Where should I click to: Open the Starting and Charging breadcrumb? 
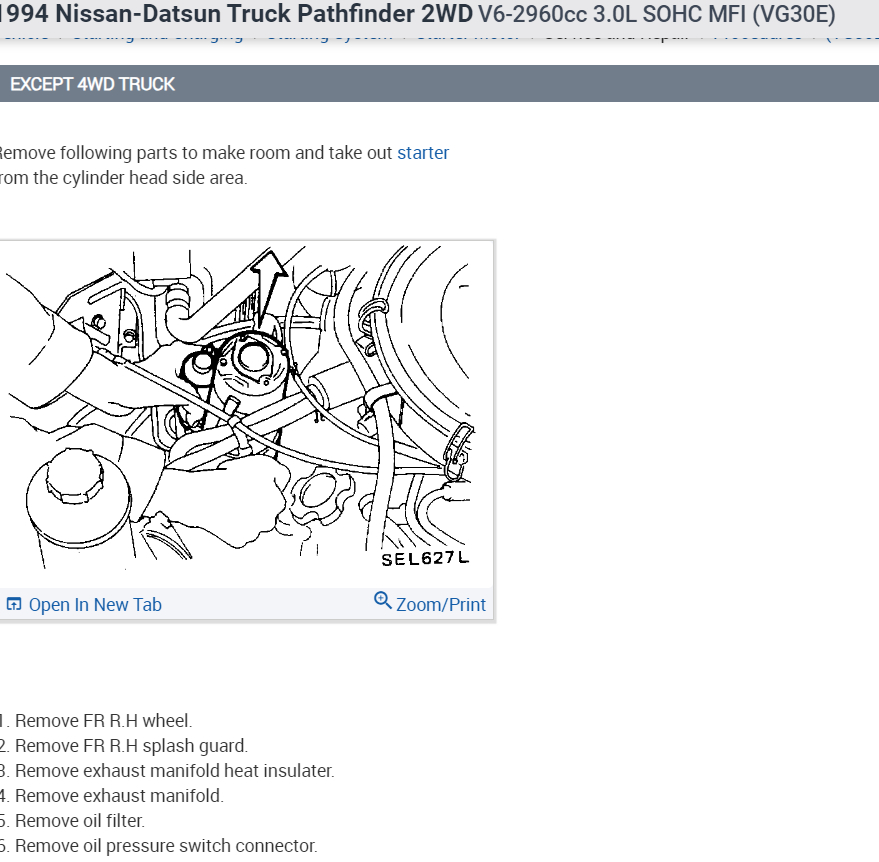[x=158, y=37]
